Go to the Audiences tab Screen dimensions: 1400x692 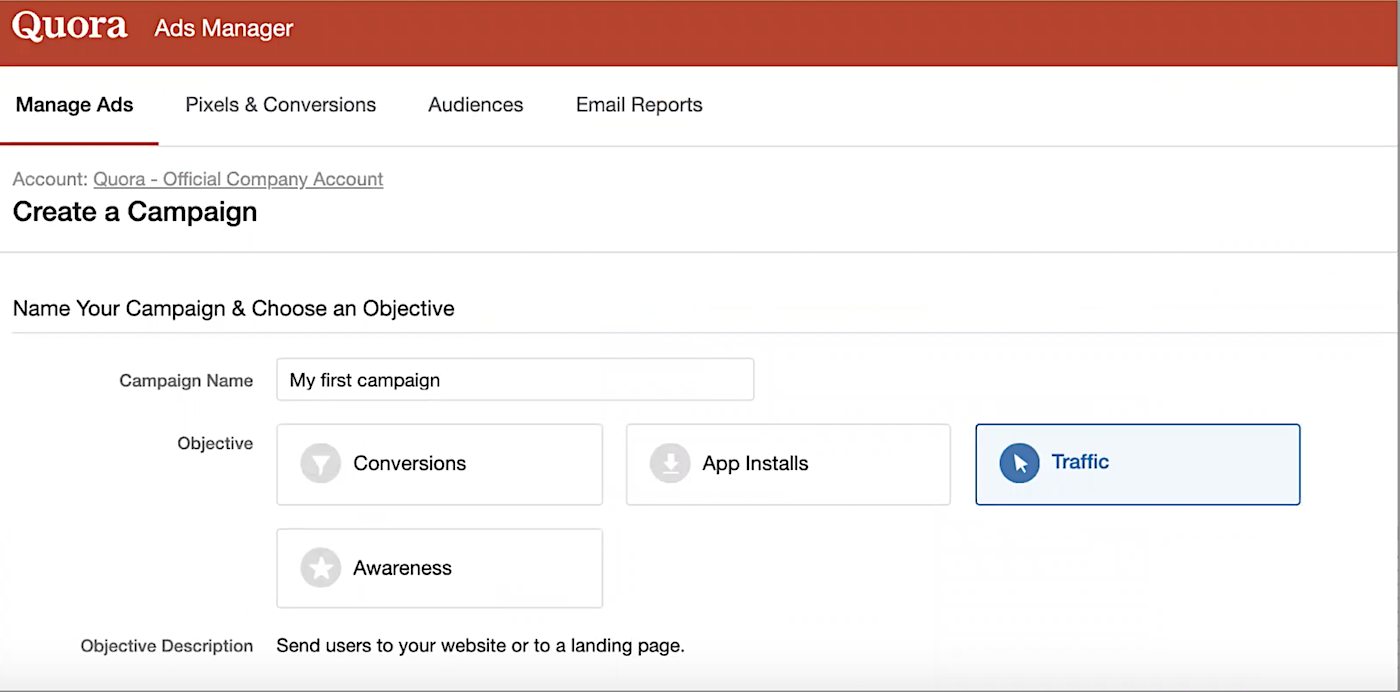tap(476, 105)
